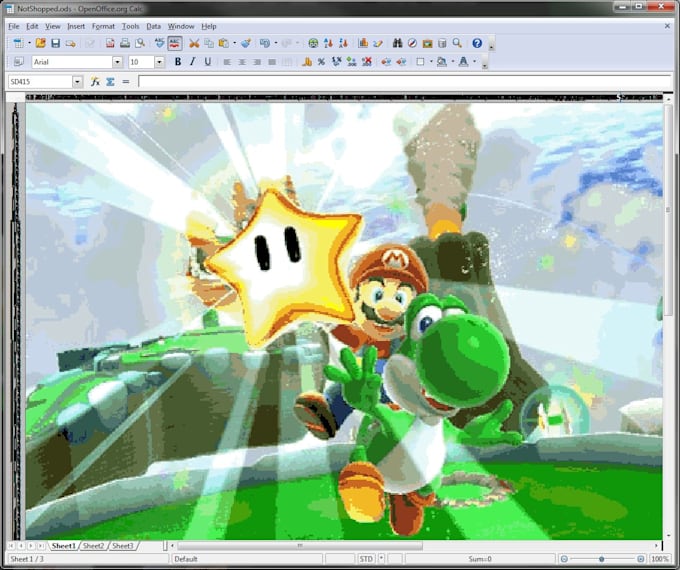Open Data Sources icon
The height and width of the screenshot is (570, 680).
point(442,43)
